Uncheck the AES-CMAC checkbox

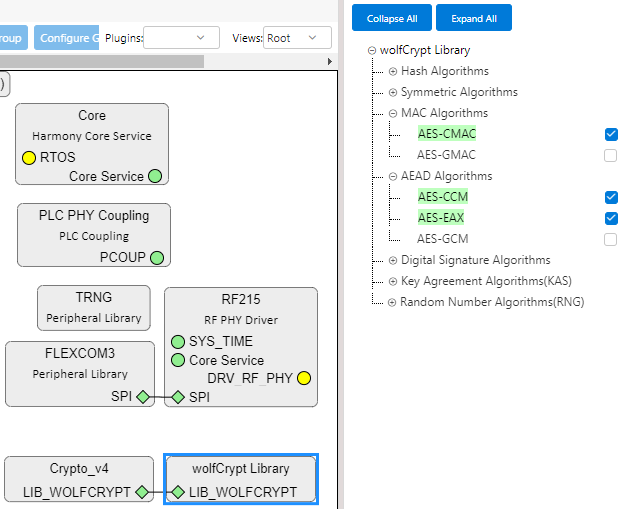(611, 134)
